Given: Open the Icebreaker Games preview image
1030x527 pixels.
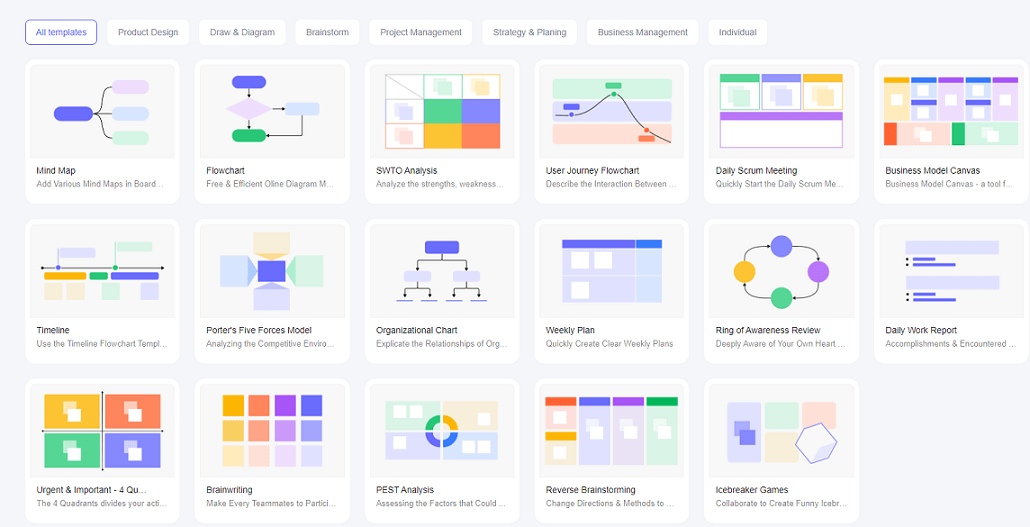Looking at the screenshot, I should coord(782,430).
